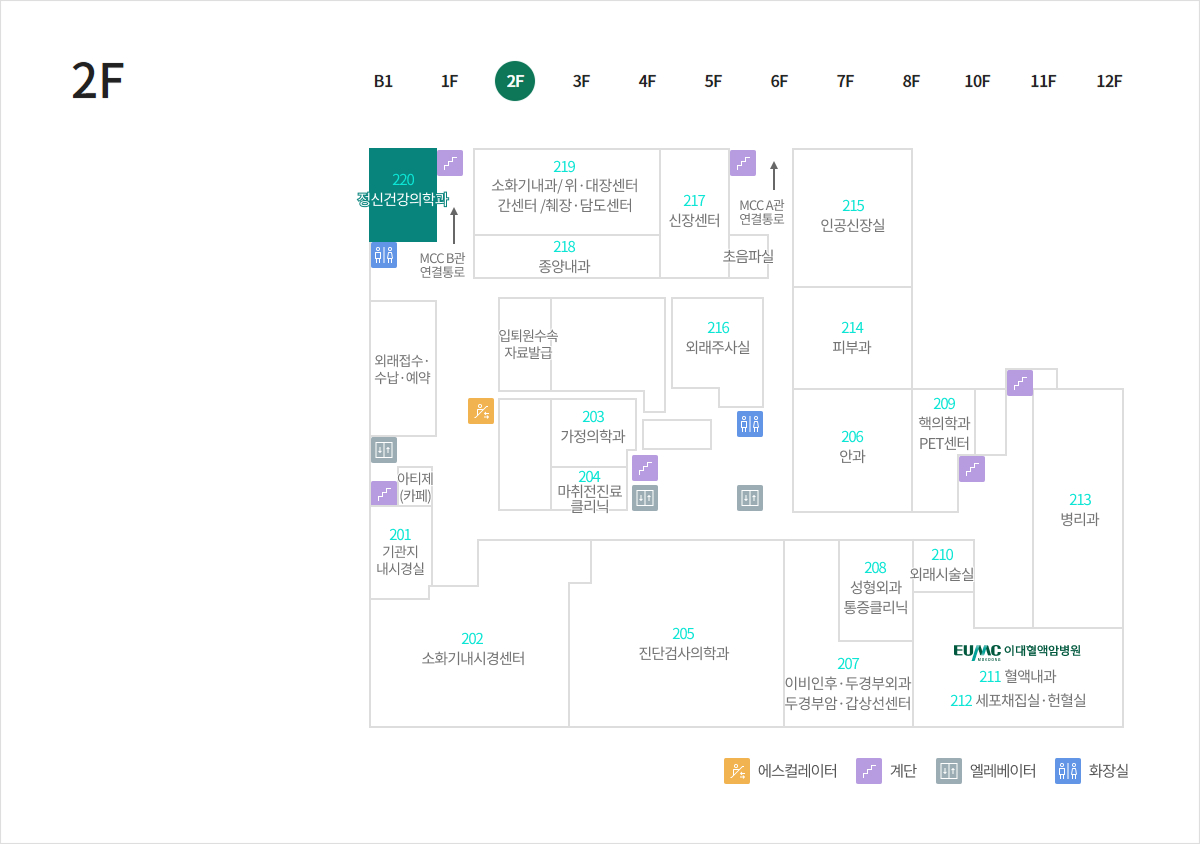Select room 204 마취전진료 클리닉

[590, 491]
